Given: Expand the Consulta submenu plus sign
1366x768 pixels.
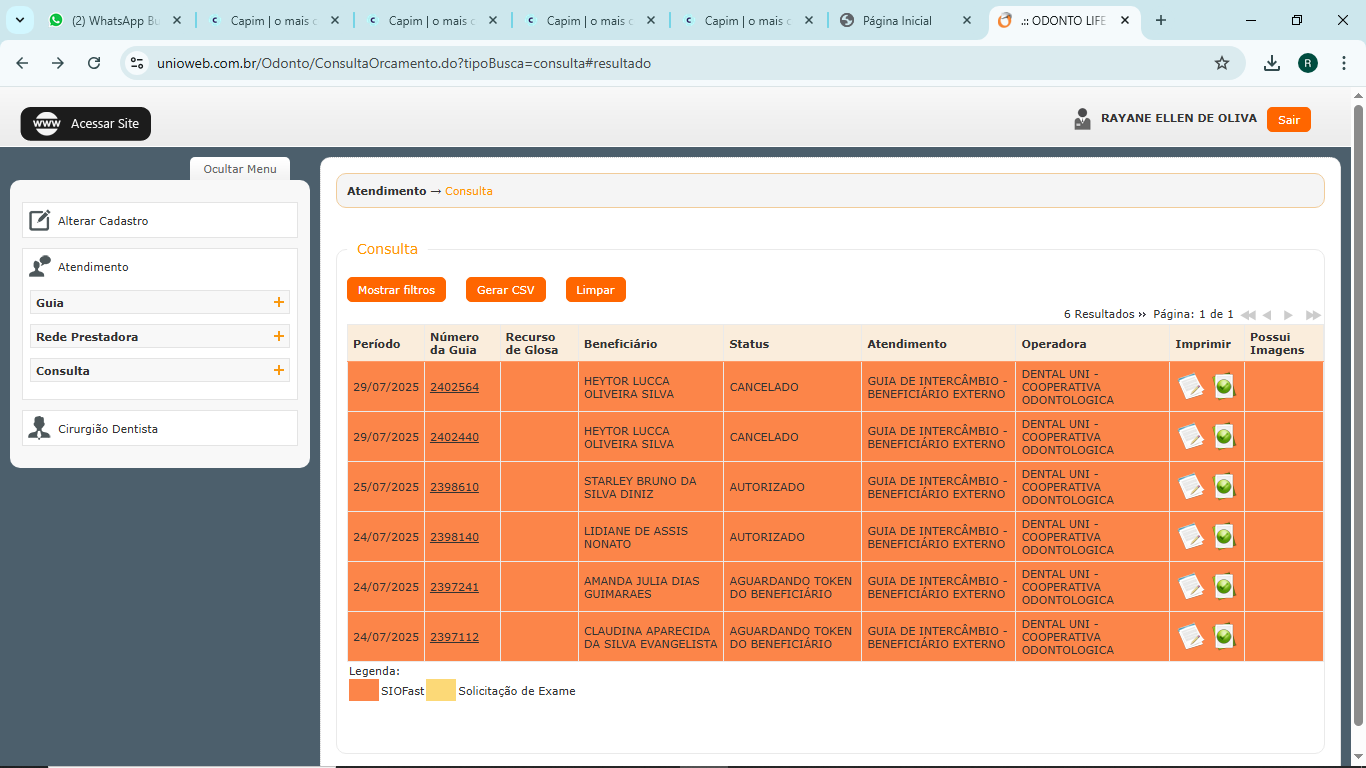Looking at the screenshot, I should pos(278,371).
